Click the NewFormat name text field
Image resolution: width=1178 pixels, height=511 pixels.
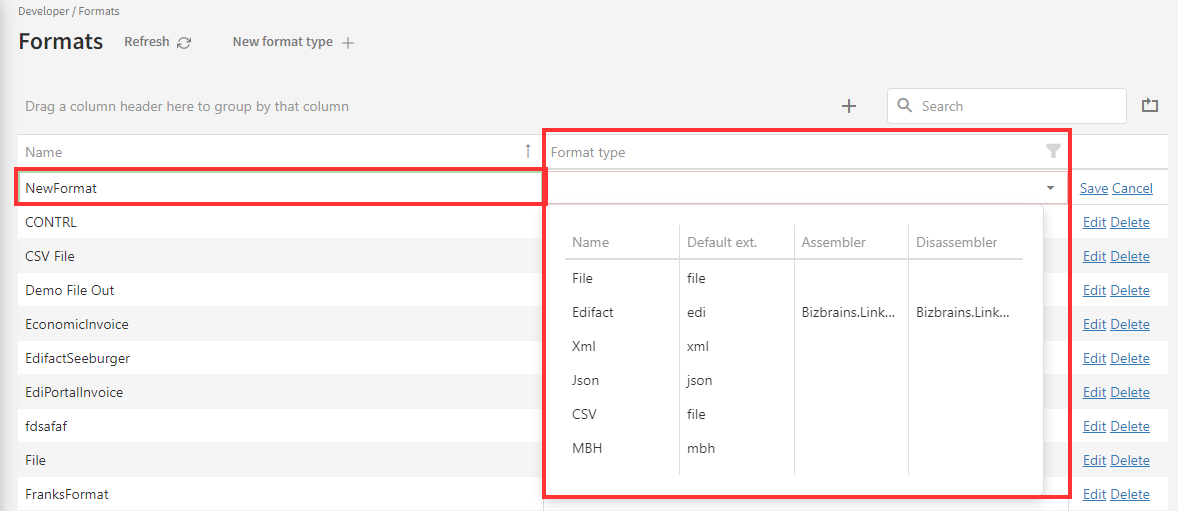[280, 188]
